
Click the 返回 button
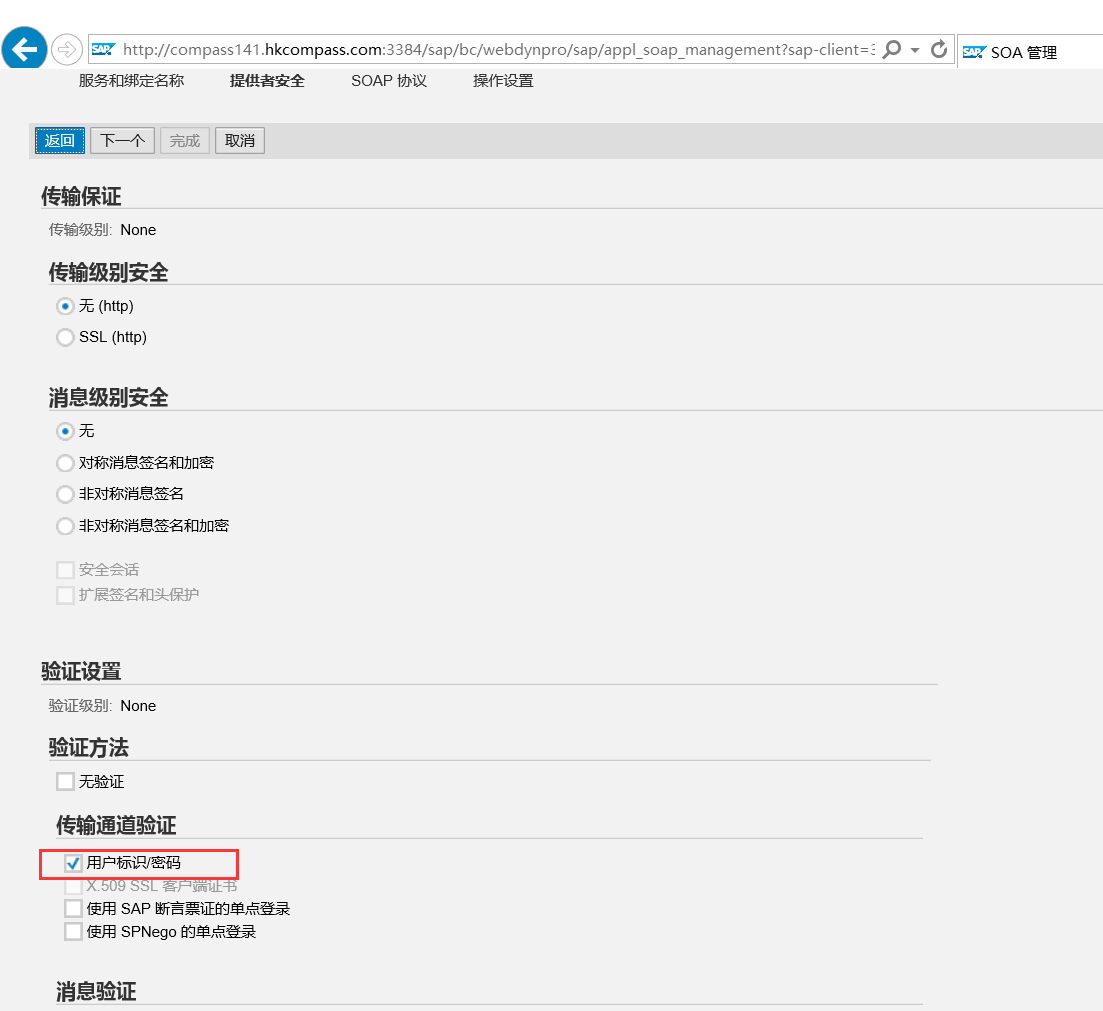click(60, 141)
